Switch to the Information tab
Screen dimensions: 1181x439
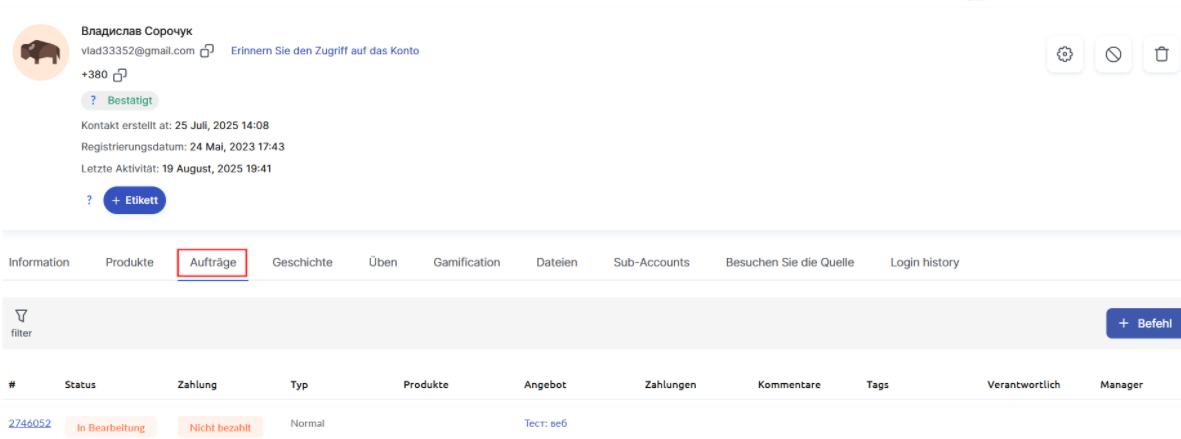tap(39, 262)
